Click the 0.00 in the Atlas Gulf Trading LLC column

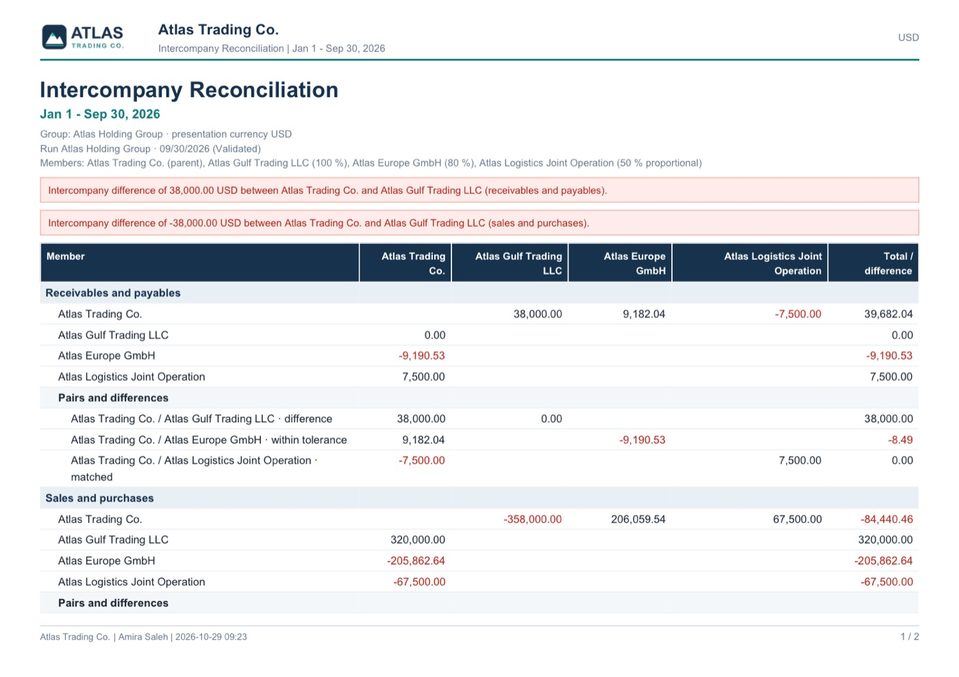(x=551, y=419)
